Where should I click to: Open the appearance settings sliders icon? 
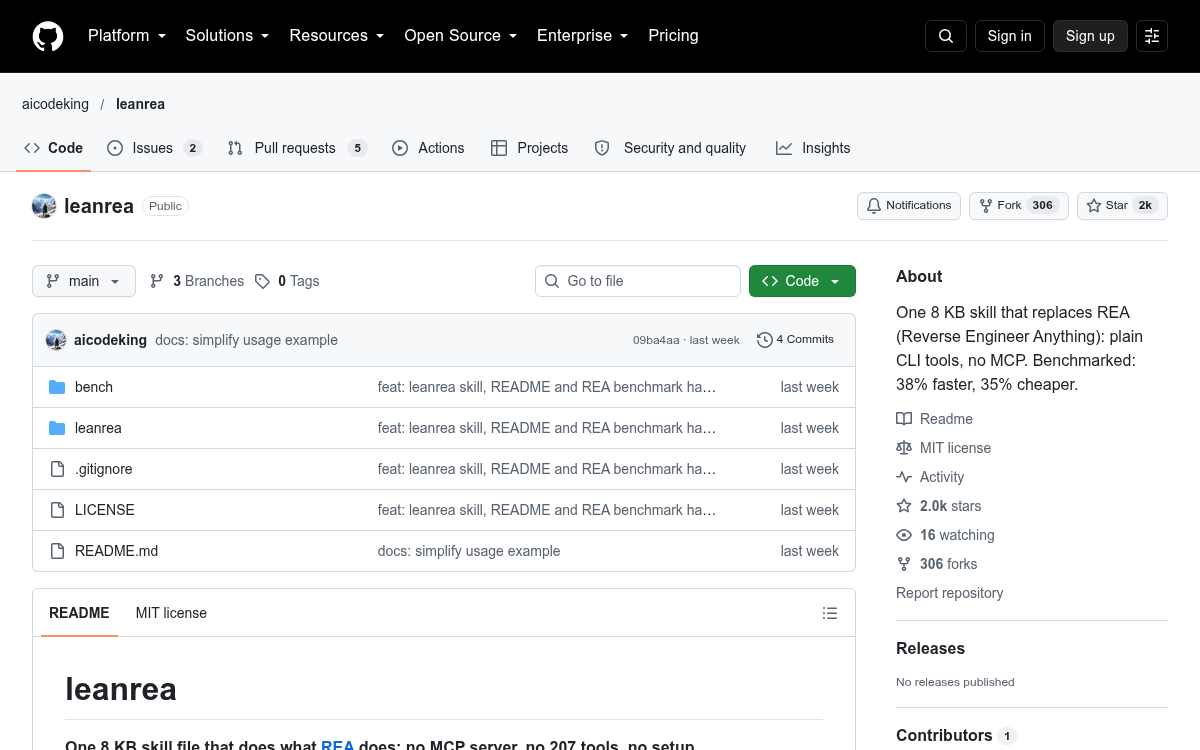click(1152, 36)
